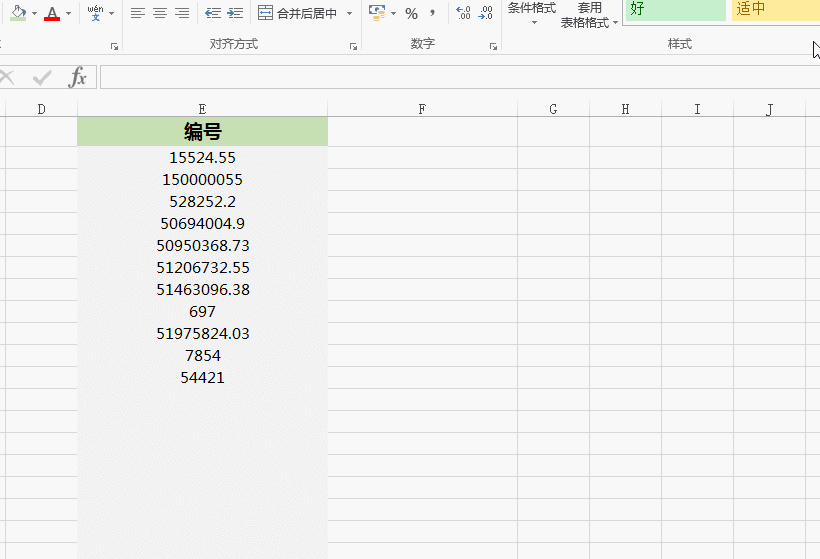The image size is (820, 559).
Task: Increase indent with the indent icon
Action: point(235,13)
